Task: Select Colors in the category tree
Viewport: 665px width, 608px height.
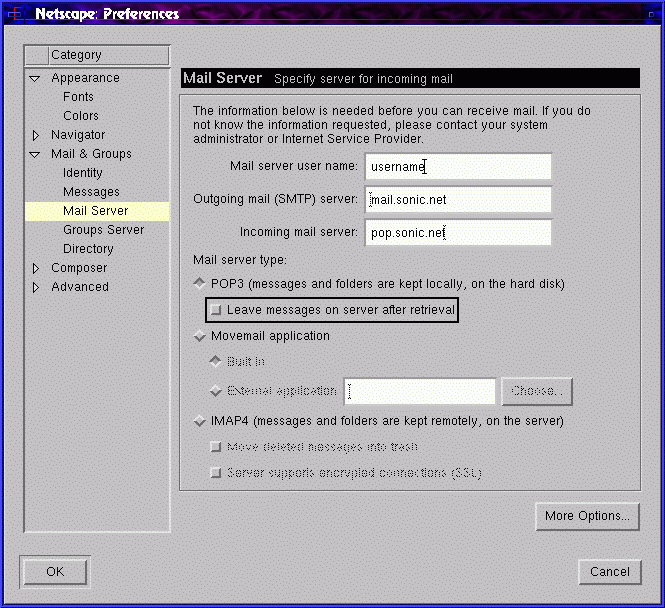Action: (x=81, y=116)
